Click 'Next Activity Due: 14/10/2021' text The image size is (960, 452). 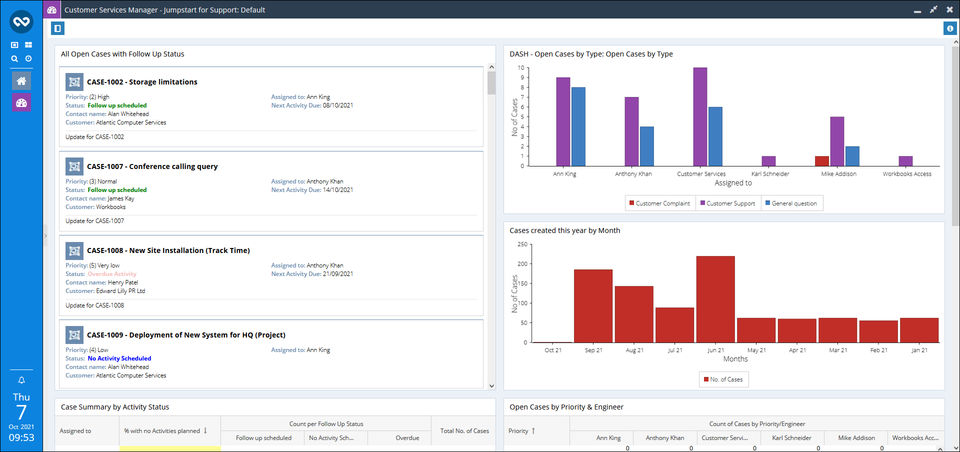[312, 190]
